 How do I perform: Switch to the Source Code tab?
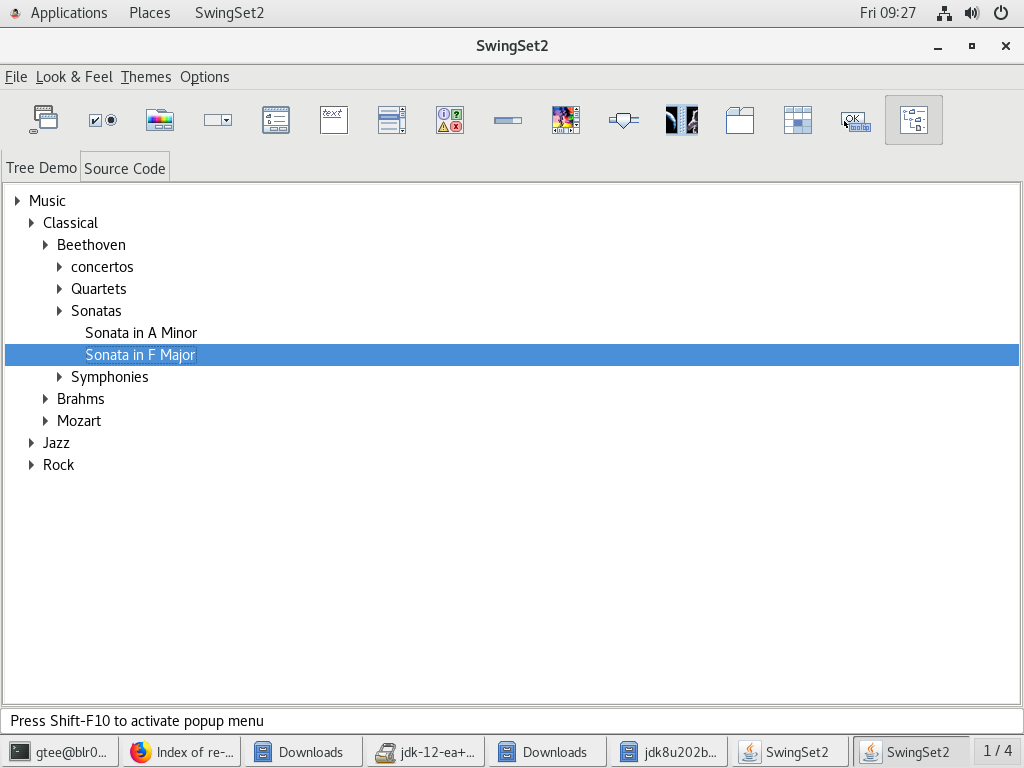(125, 168)
